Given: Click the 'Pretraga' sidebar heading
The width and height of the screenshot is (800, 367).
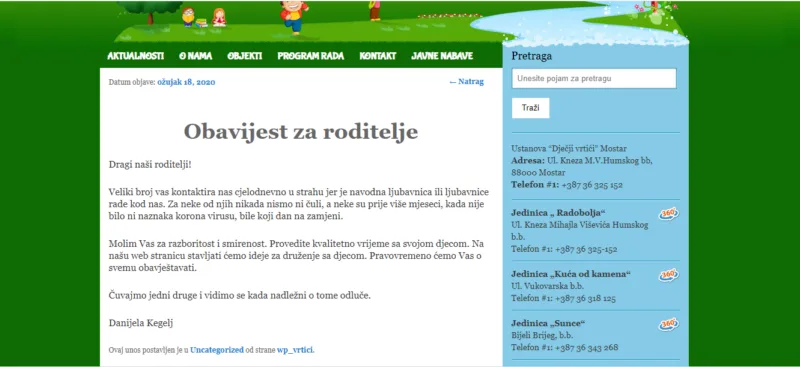Looking at the screenshot, I should click(531, 56).
